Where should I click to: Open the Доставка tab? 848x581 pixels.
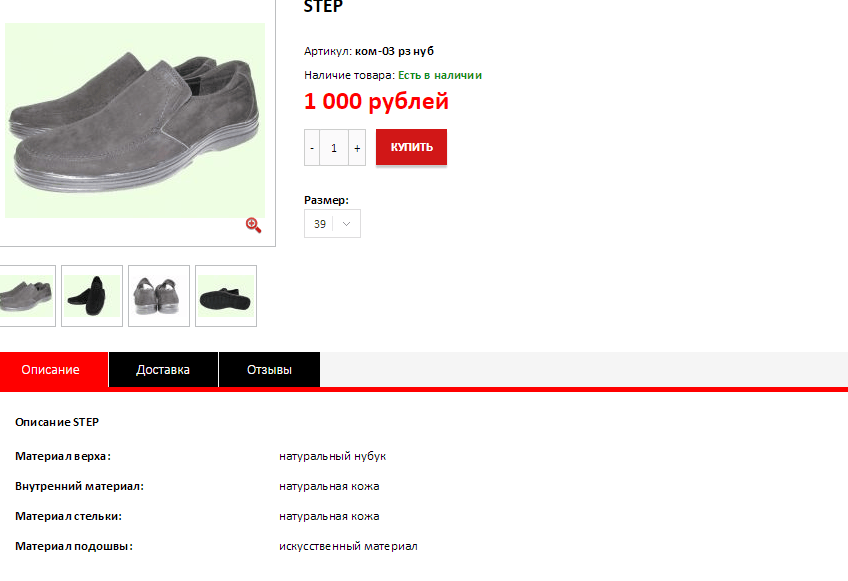pos(163,369)
